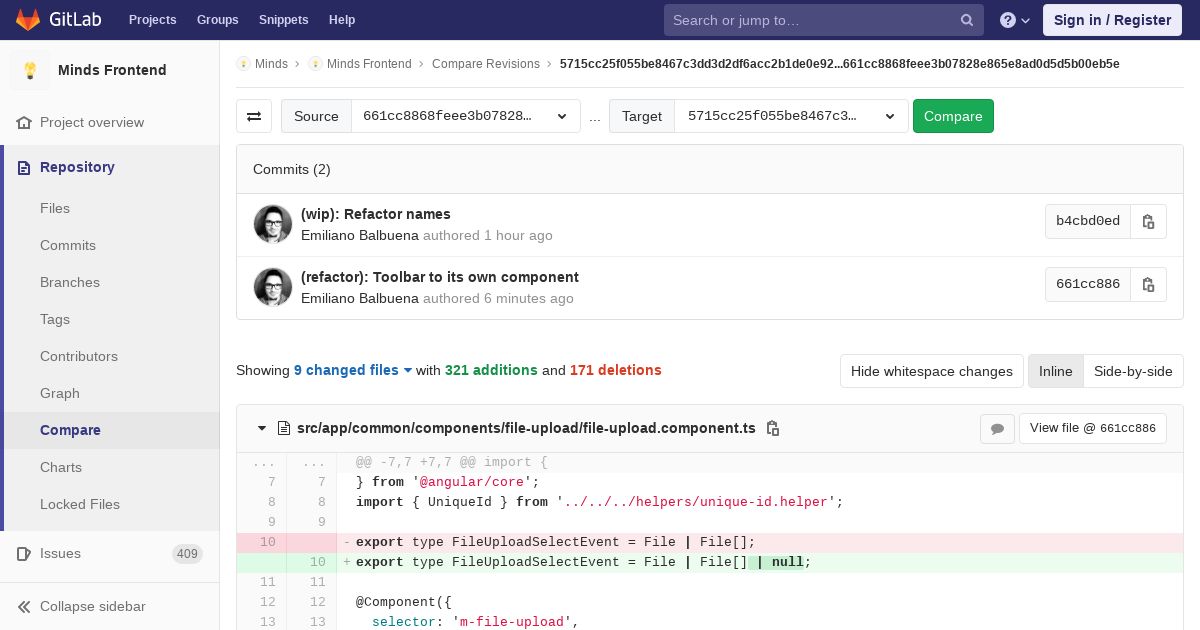The image size is (1200, 630).
Task: Copy commit SHA b4cbd0ed
Action: 1148,221
